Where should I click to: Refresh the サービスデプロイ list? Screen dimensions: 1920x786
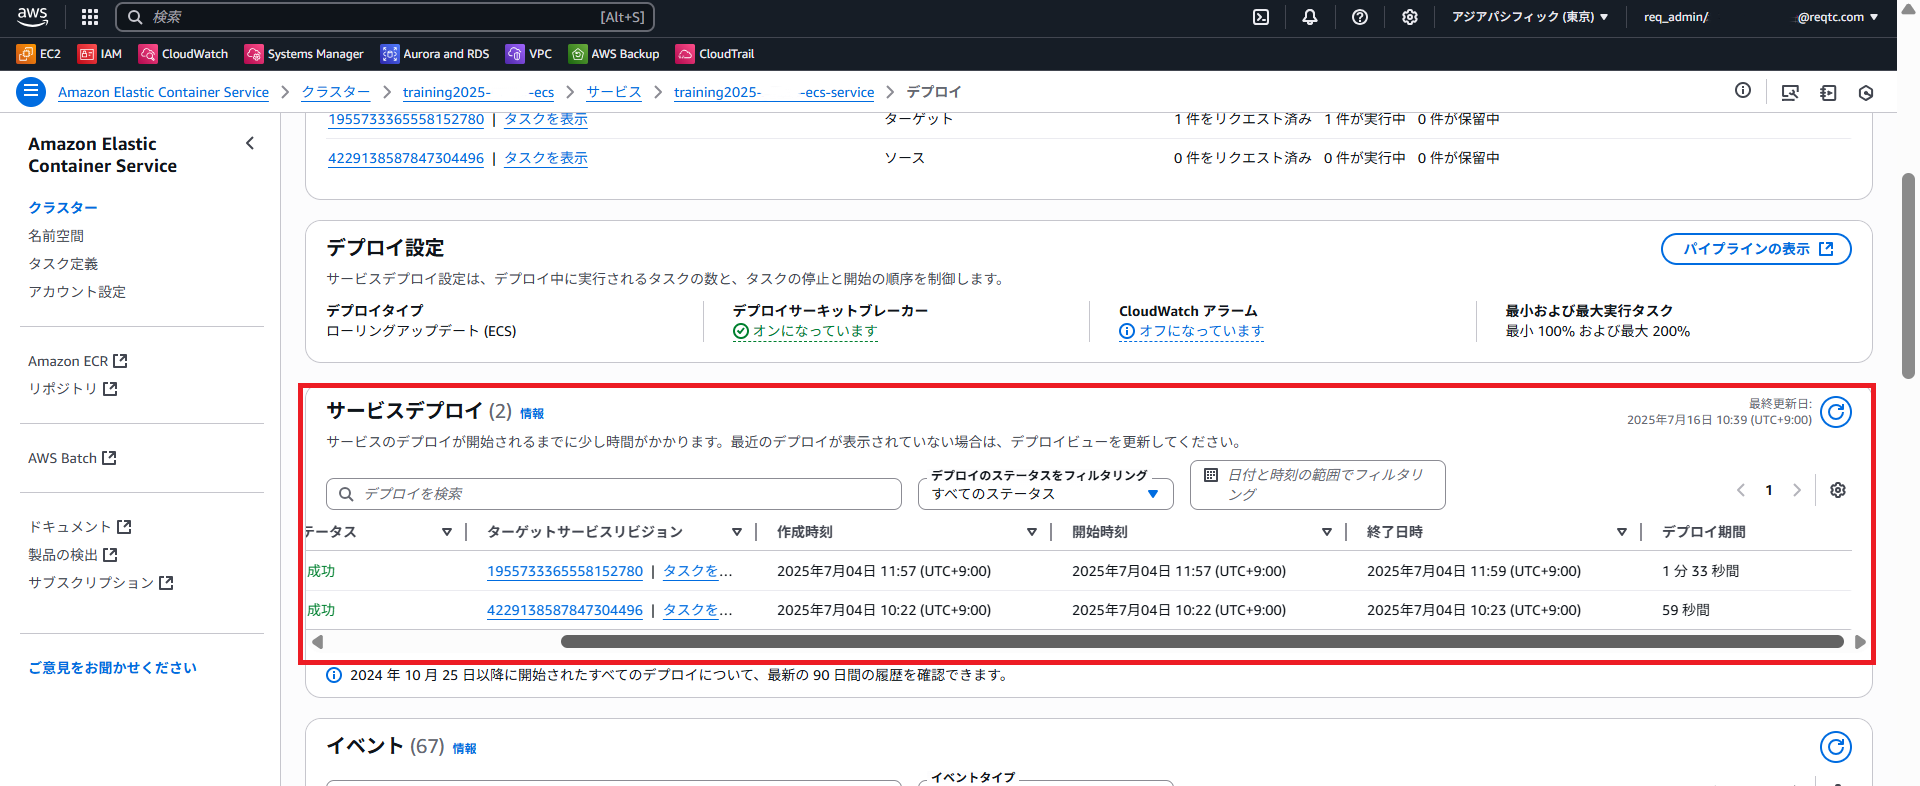coord(1836,412)
